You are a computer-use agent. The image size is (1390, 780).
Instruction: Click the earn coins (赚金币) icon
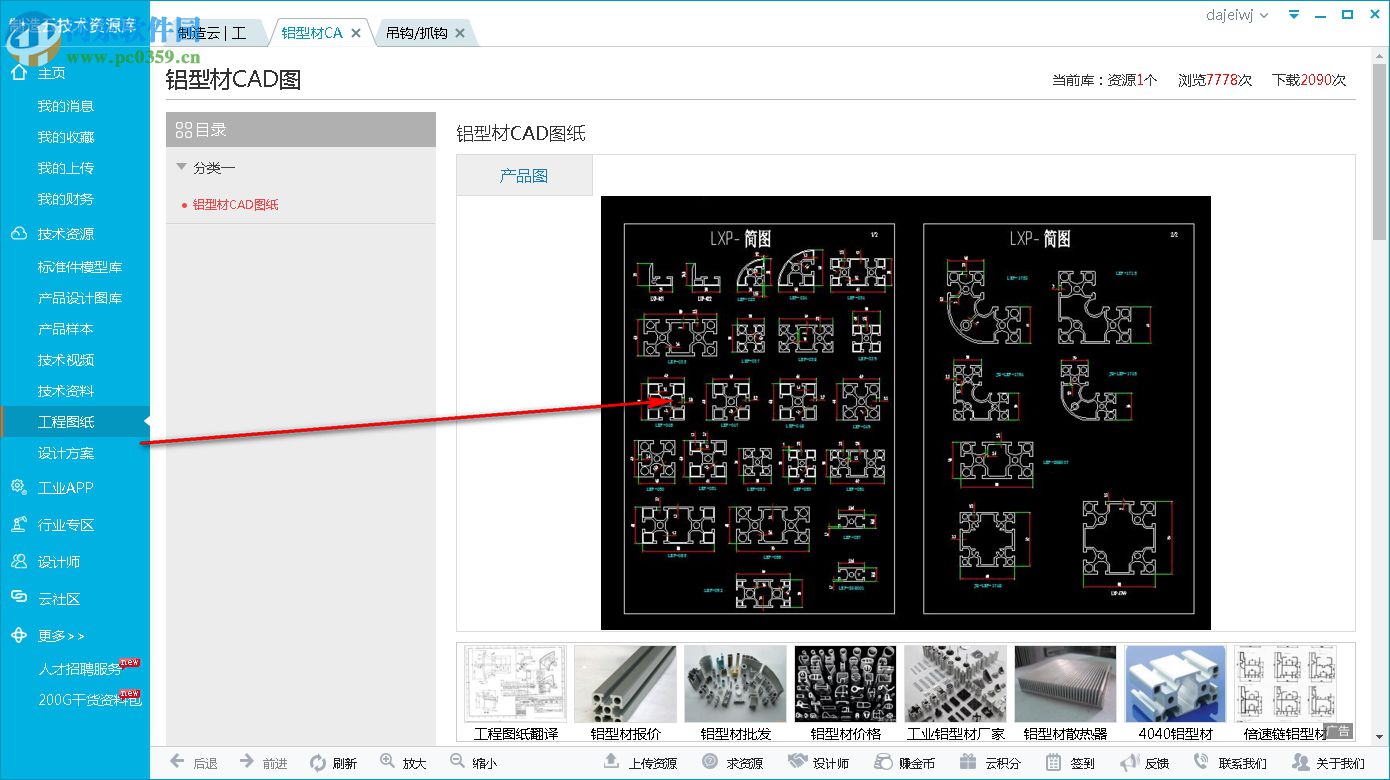[x=883, y=763]
